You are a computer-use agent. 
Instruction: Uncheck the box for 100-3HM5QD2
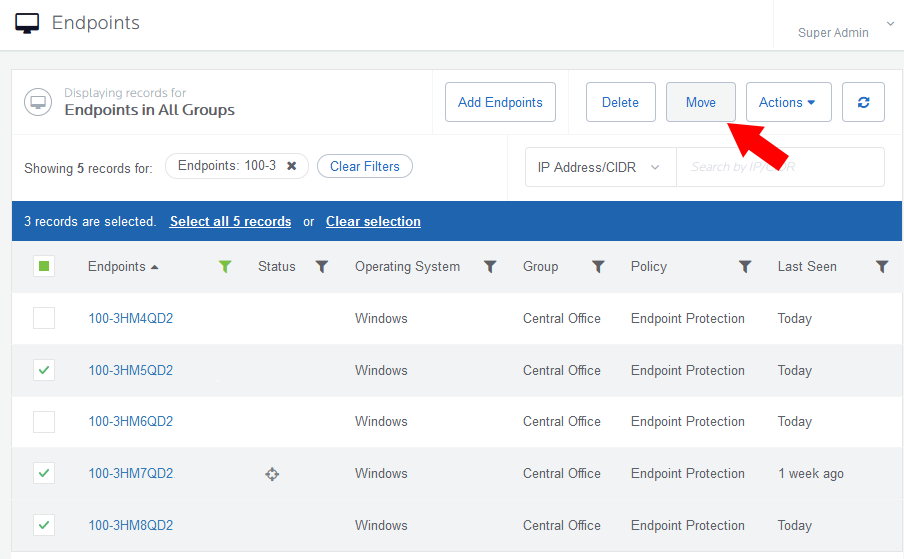[44, 370]
